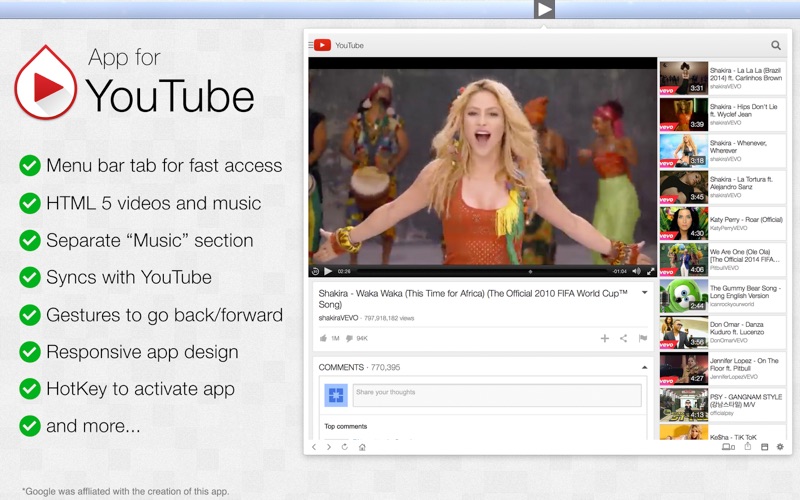This screenshot has height=500, width=800.
Task: Click the video progress bar
Action: [x=482, y=271]
